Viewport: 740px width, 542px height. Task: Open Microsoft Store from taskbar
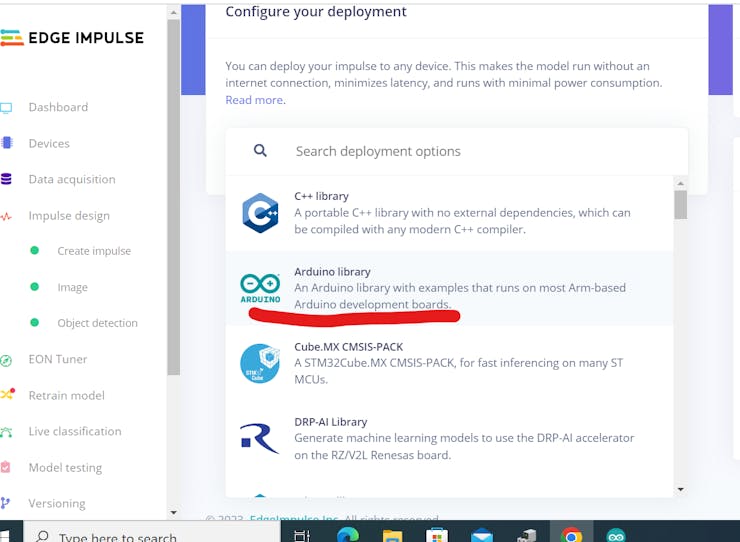coord(437,535)
